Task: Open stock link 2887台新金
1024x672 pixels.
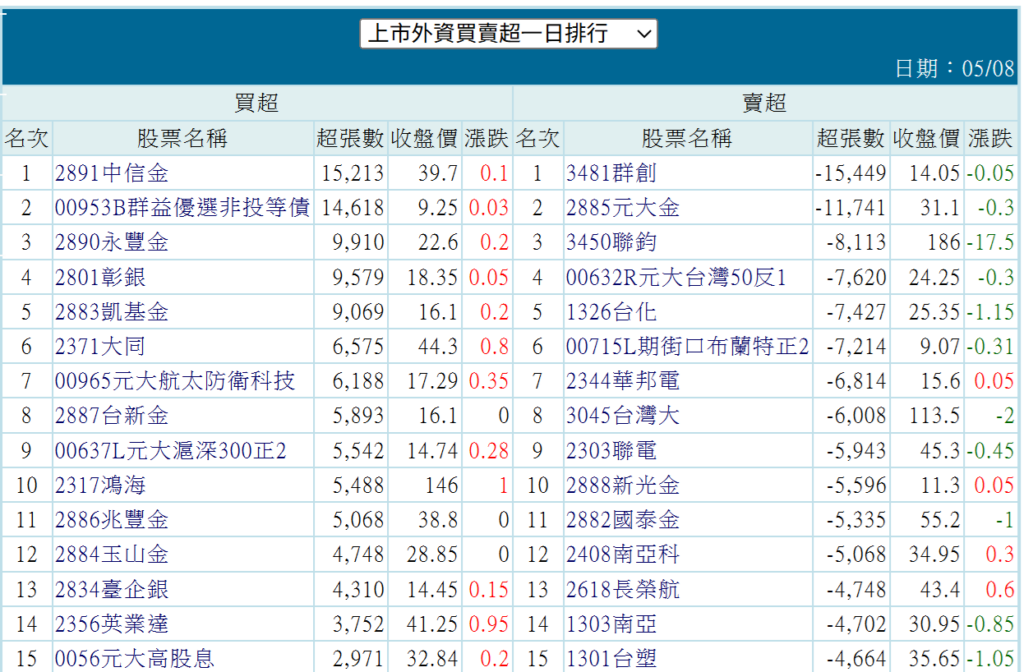Action: 112,416
